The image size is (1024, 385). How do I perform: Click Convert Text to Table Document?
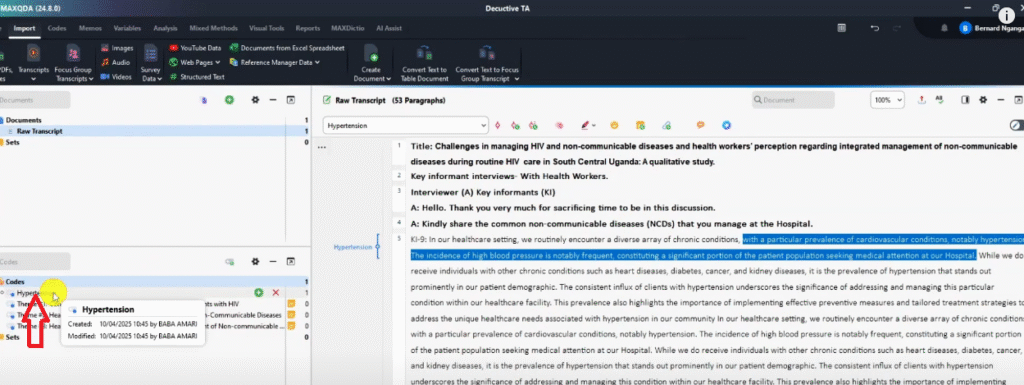point(424,63)
